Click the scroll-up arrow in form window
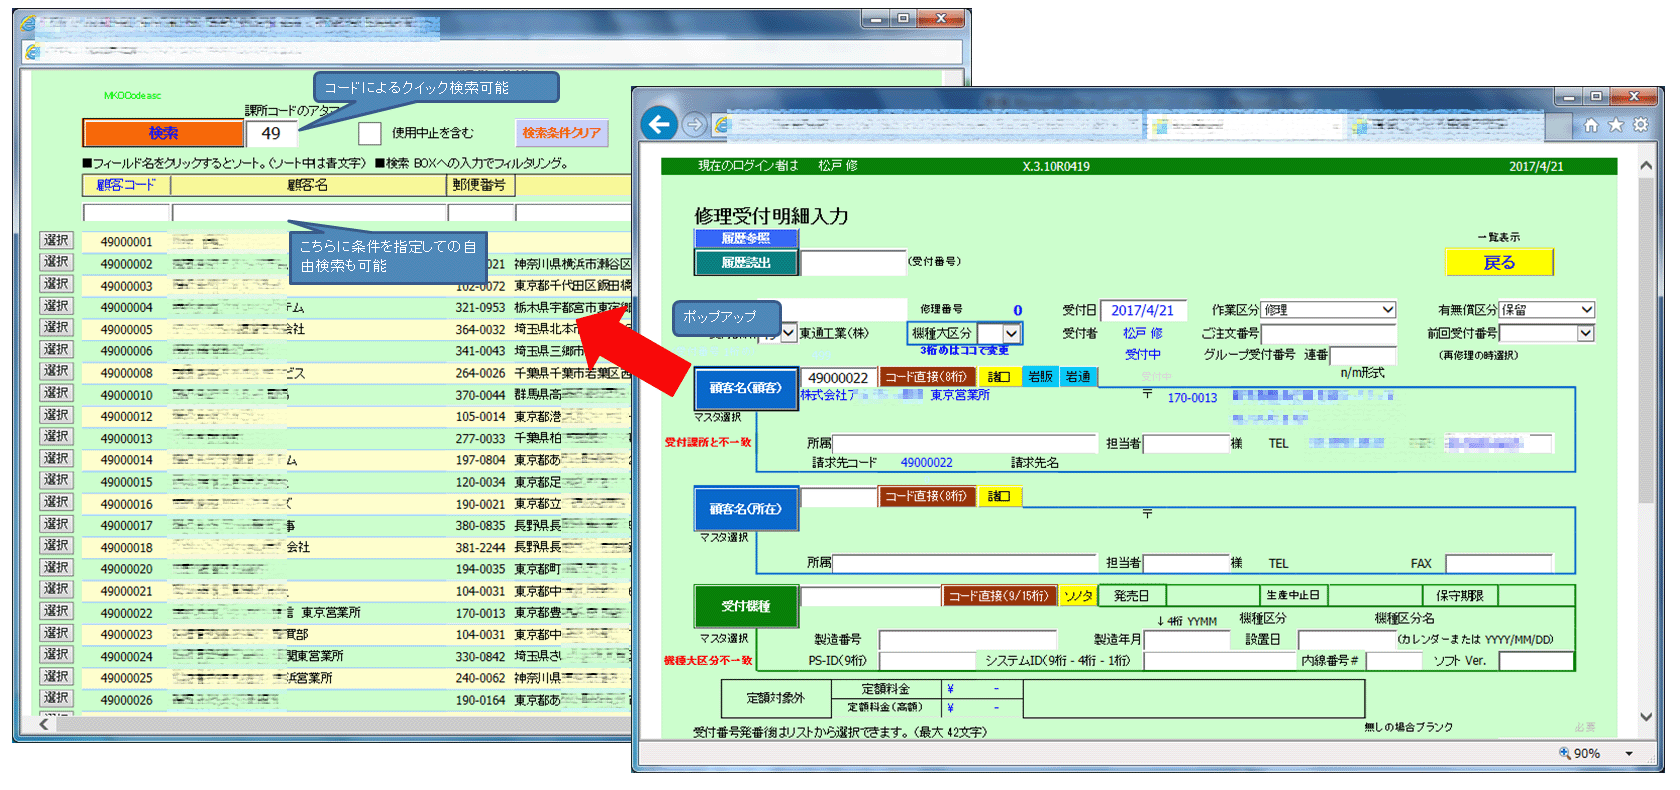Viewport: 1680px width, 790px height. click(1646, 166)
